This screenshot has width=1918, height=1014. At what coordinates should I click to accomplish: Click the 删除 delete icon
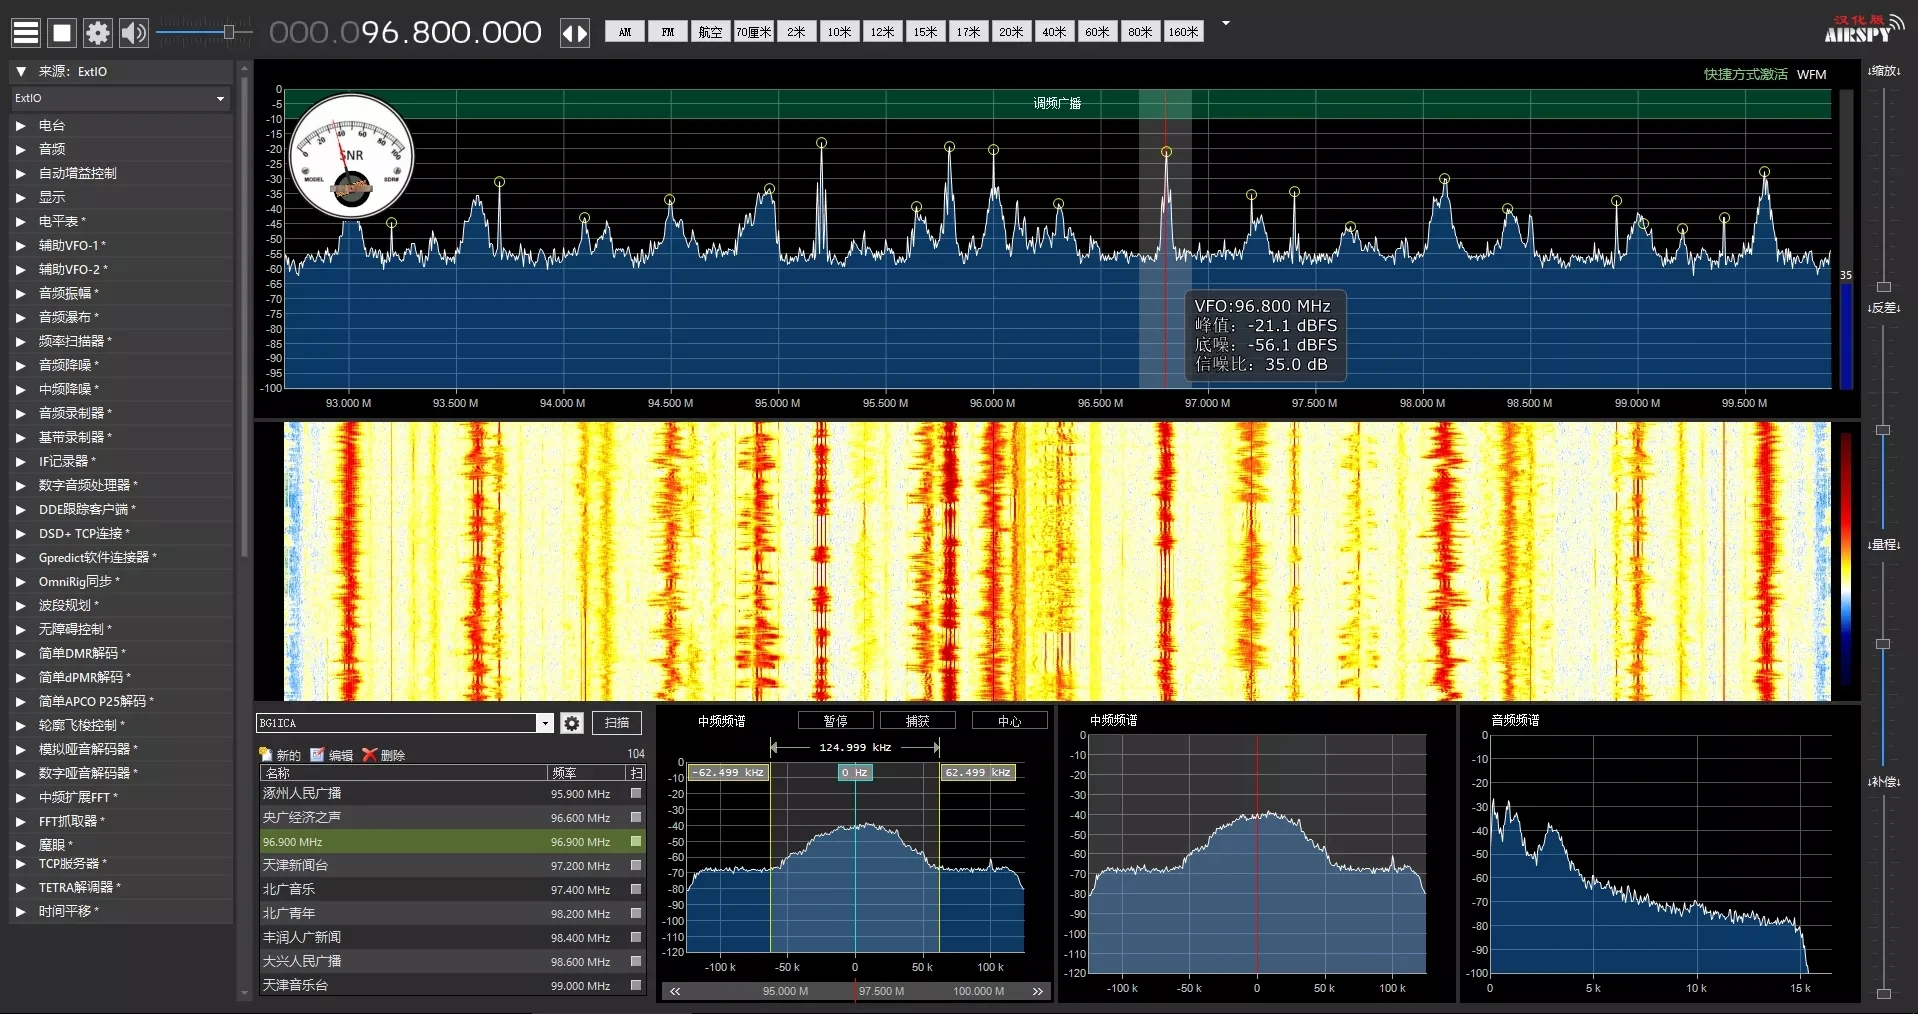click(x=369, y=755)
